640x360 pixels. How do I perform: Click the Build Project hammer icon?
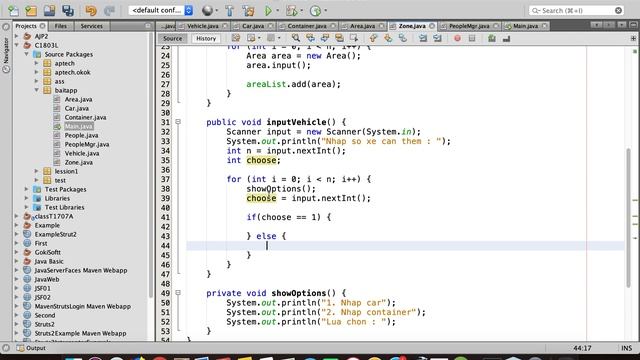pos(229,11)
